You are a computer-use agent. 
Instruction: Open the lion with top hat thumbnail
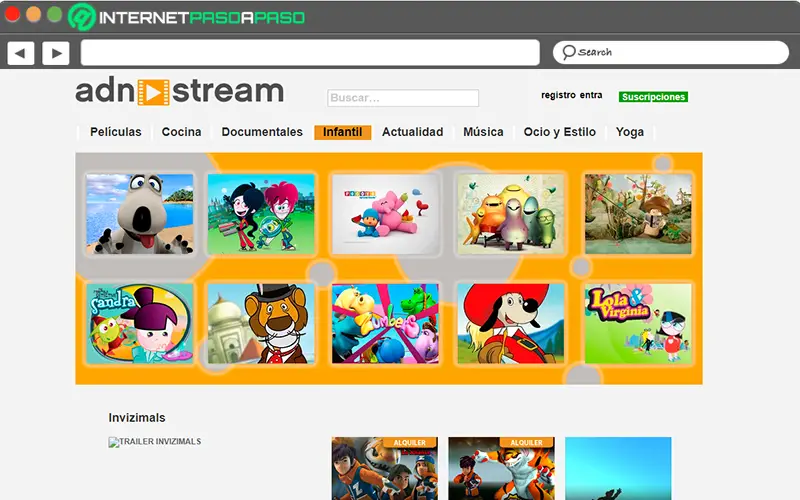click(x=261, y=324)
